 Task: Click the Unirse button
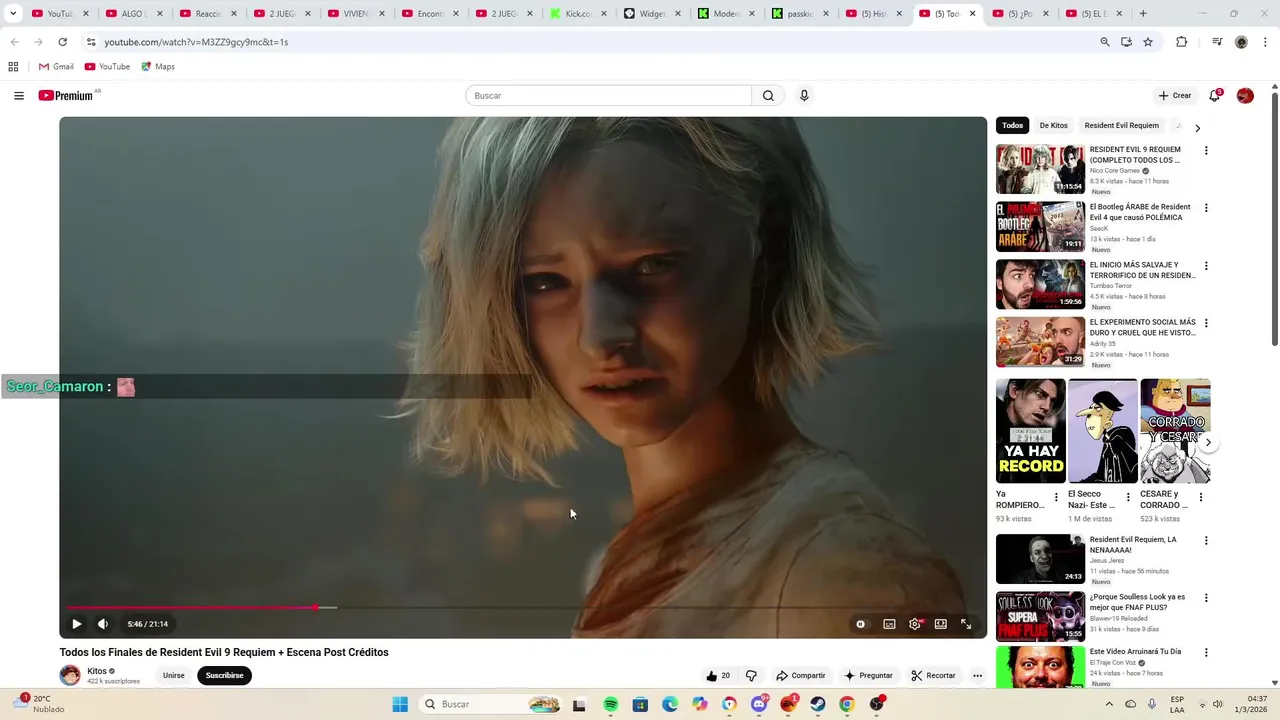click(x=174, y=676)
